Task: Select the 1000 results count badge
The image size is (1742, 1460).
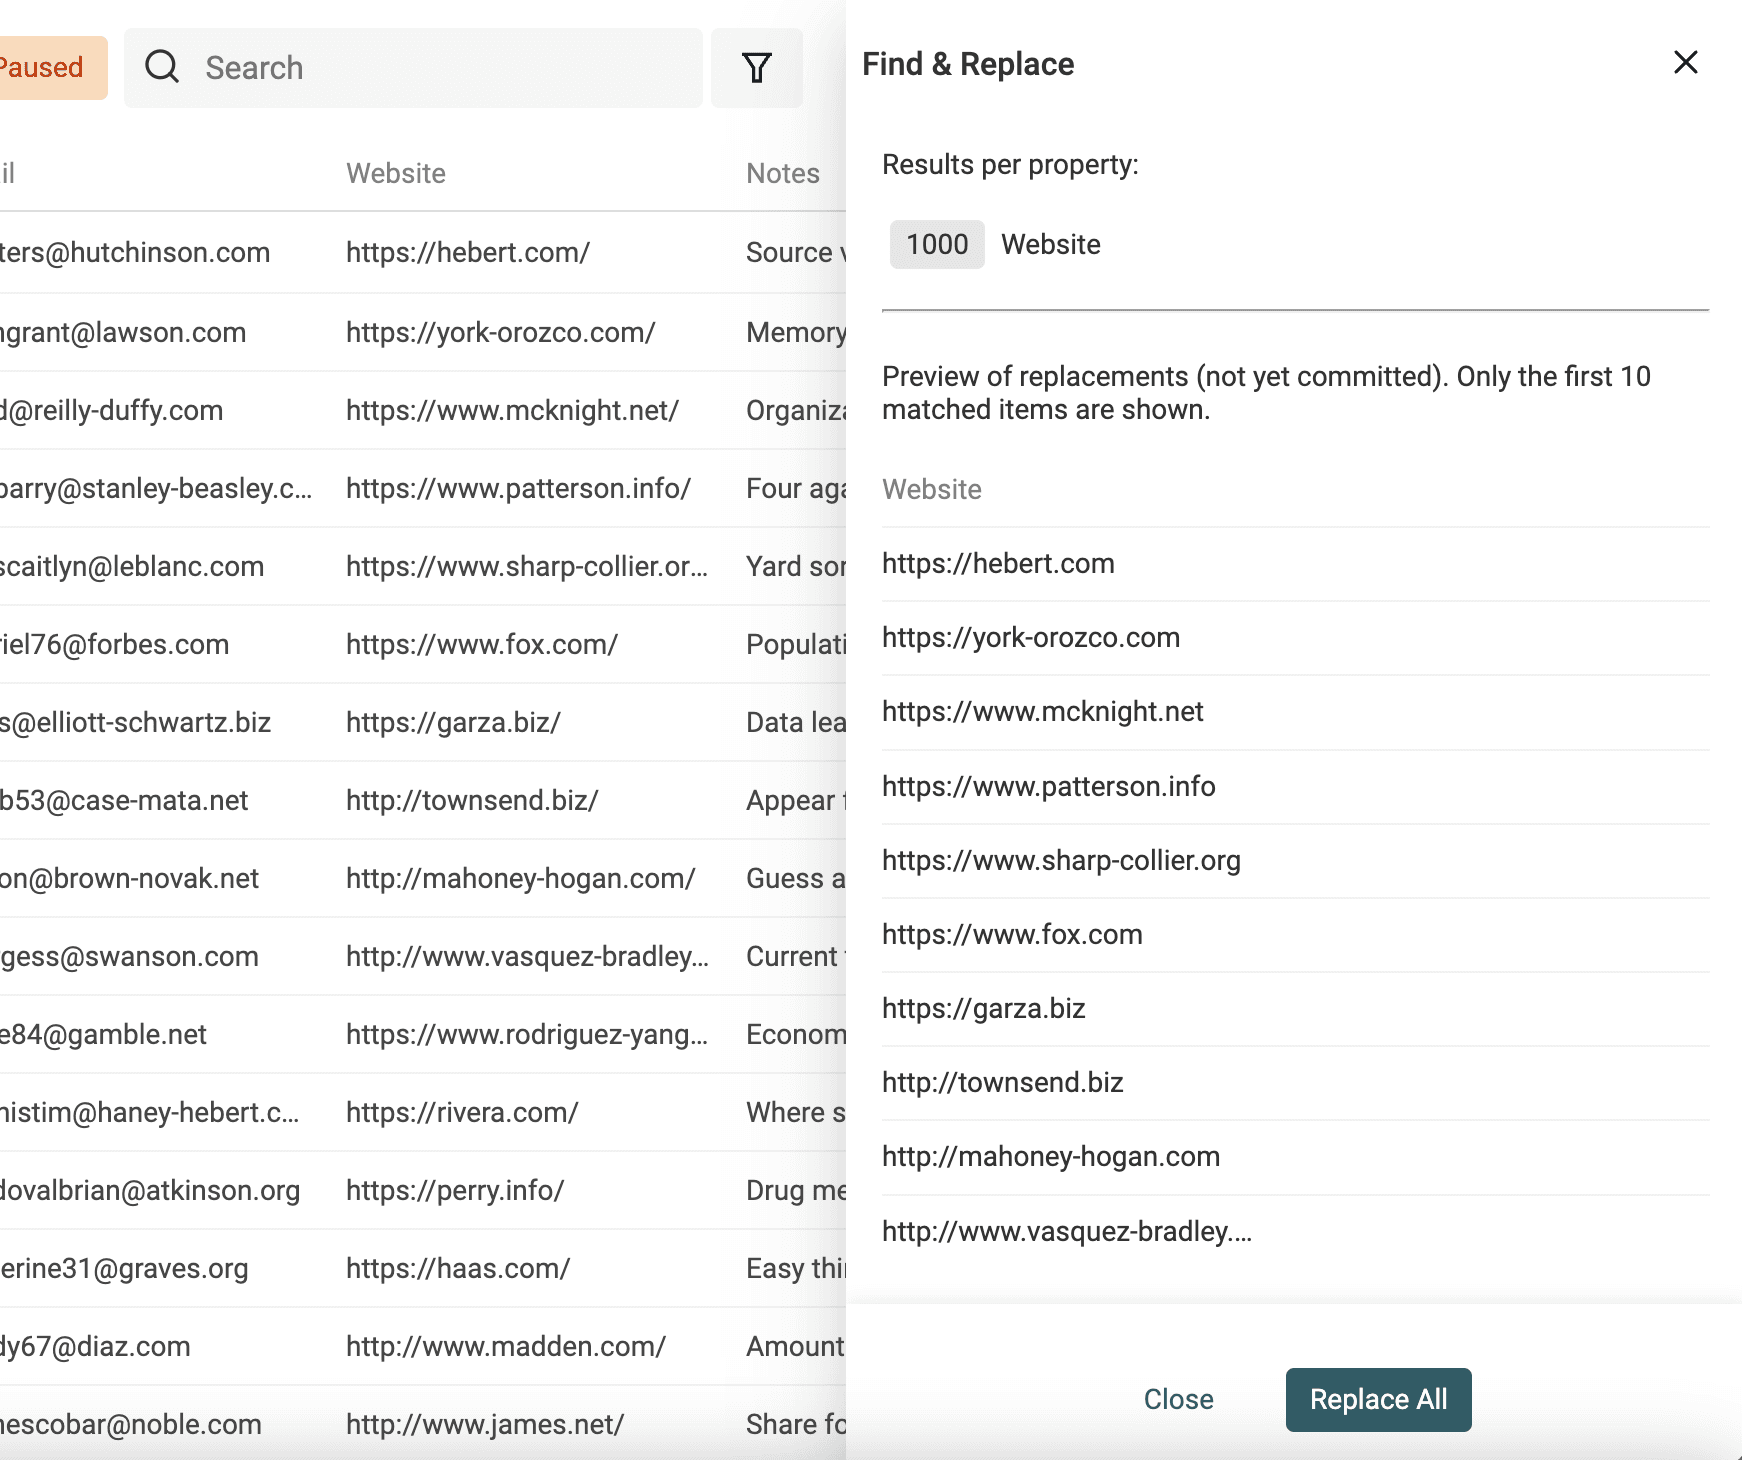Action: click(936, 244)
